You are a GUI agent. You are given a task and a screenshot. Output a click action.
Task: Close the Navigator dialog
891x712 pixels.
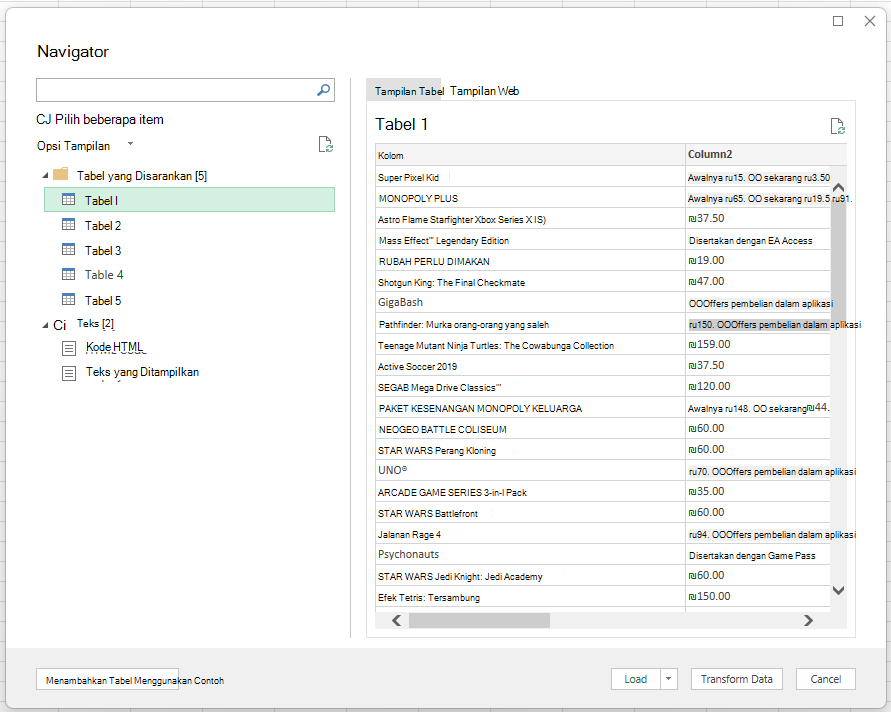pyautogui.click(x=869, y=21)
